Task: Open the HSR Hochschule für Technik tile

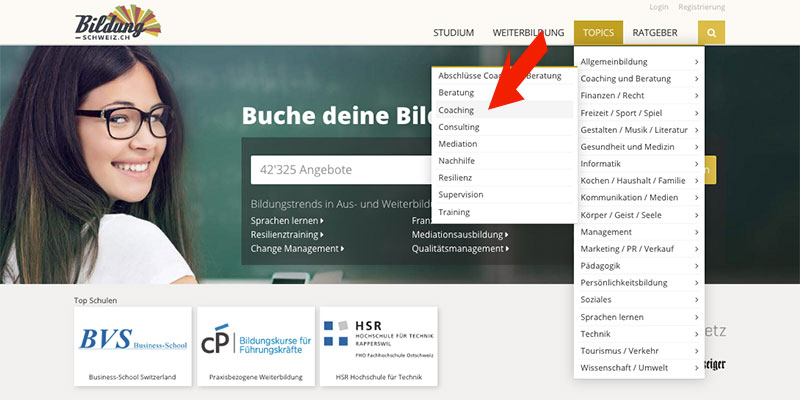Action: (x=377, y=338)
